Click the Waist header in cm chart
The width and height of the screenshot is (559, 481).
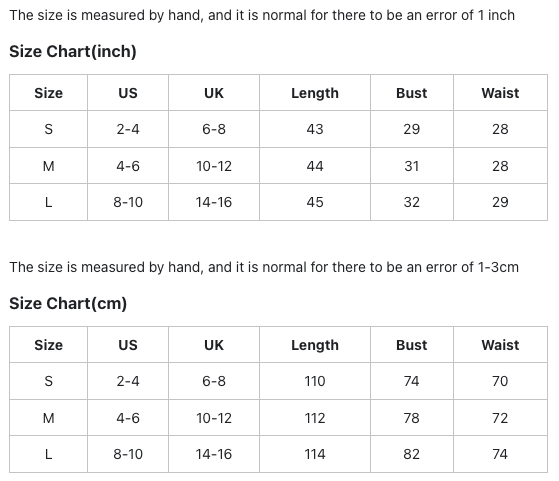pos(500,345)
